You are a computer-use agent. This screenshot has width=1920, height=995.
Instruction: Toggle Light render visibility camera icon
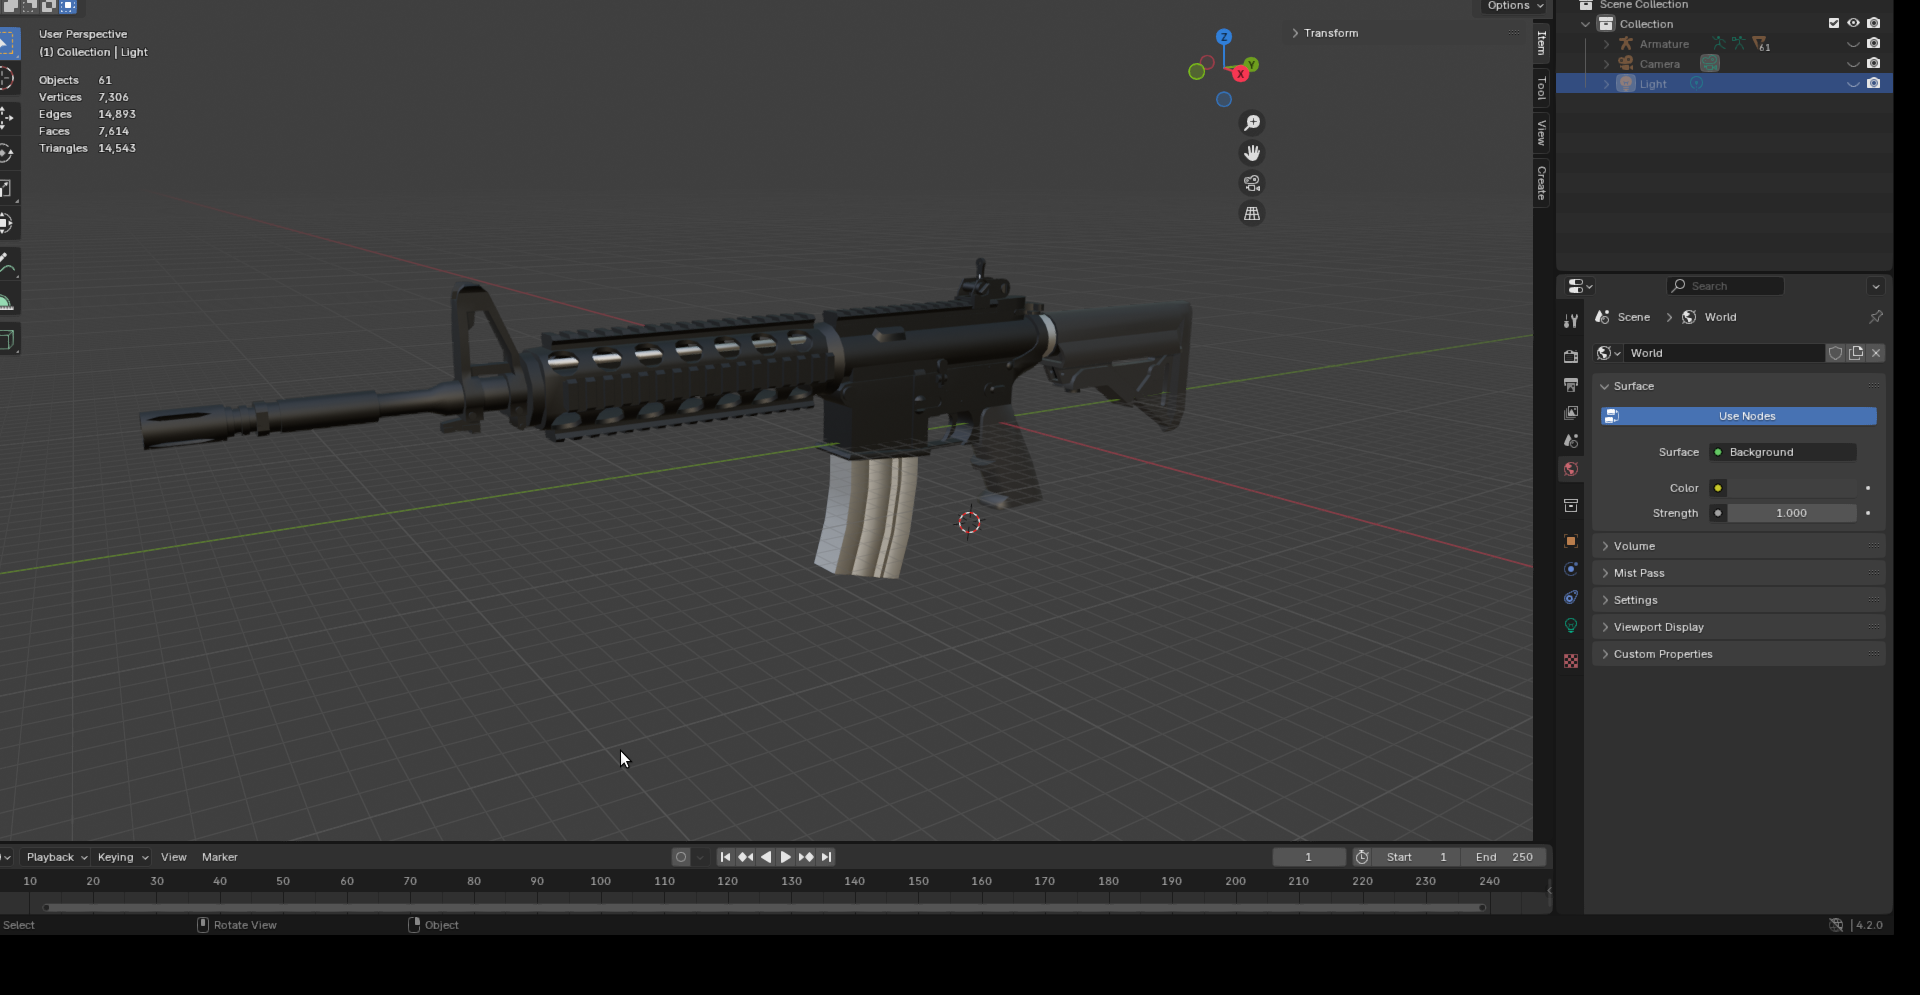click(1873, 83)
